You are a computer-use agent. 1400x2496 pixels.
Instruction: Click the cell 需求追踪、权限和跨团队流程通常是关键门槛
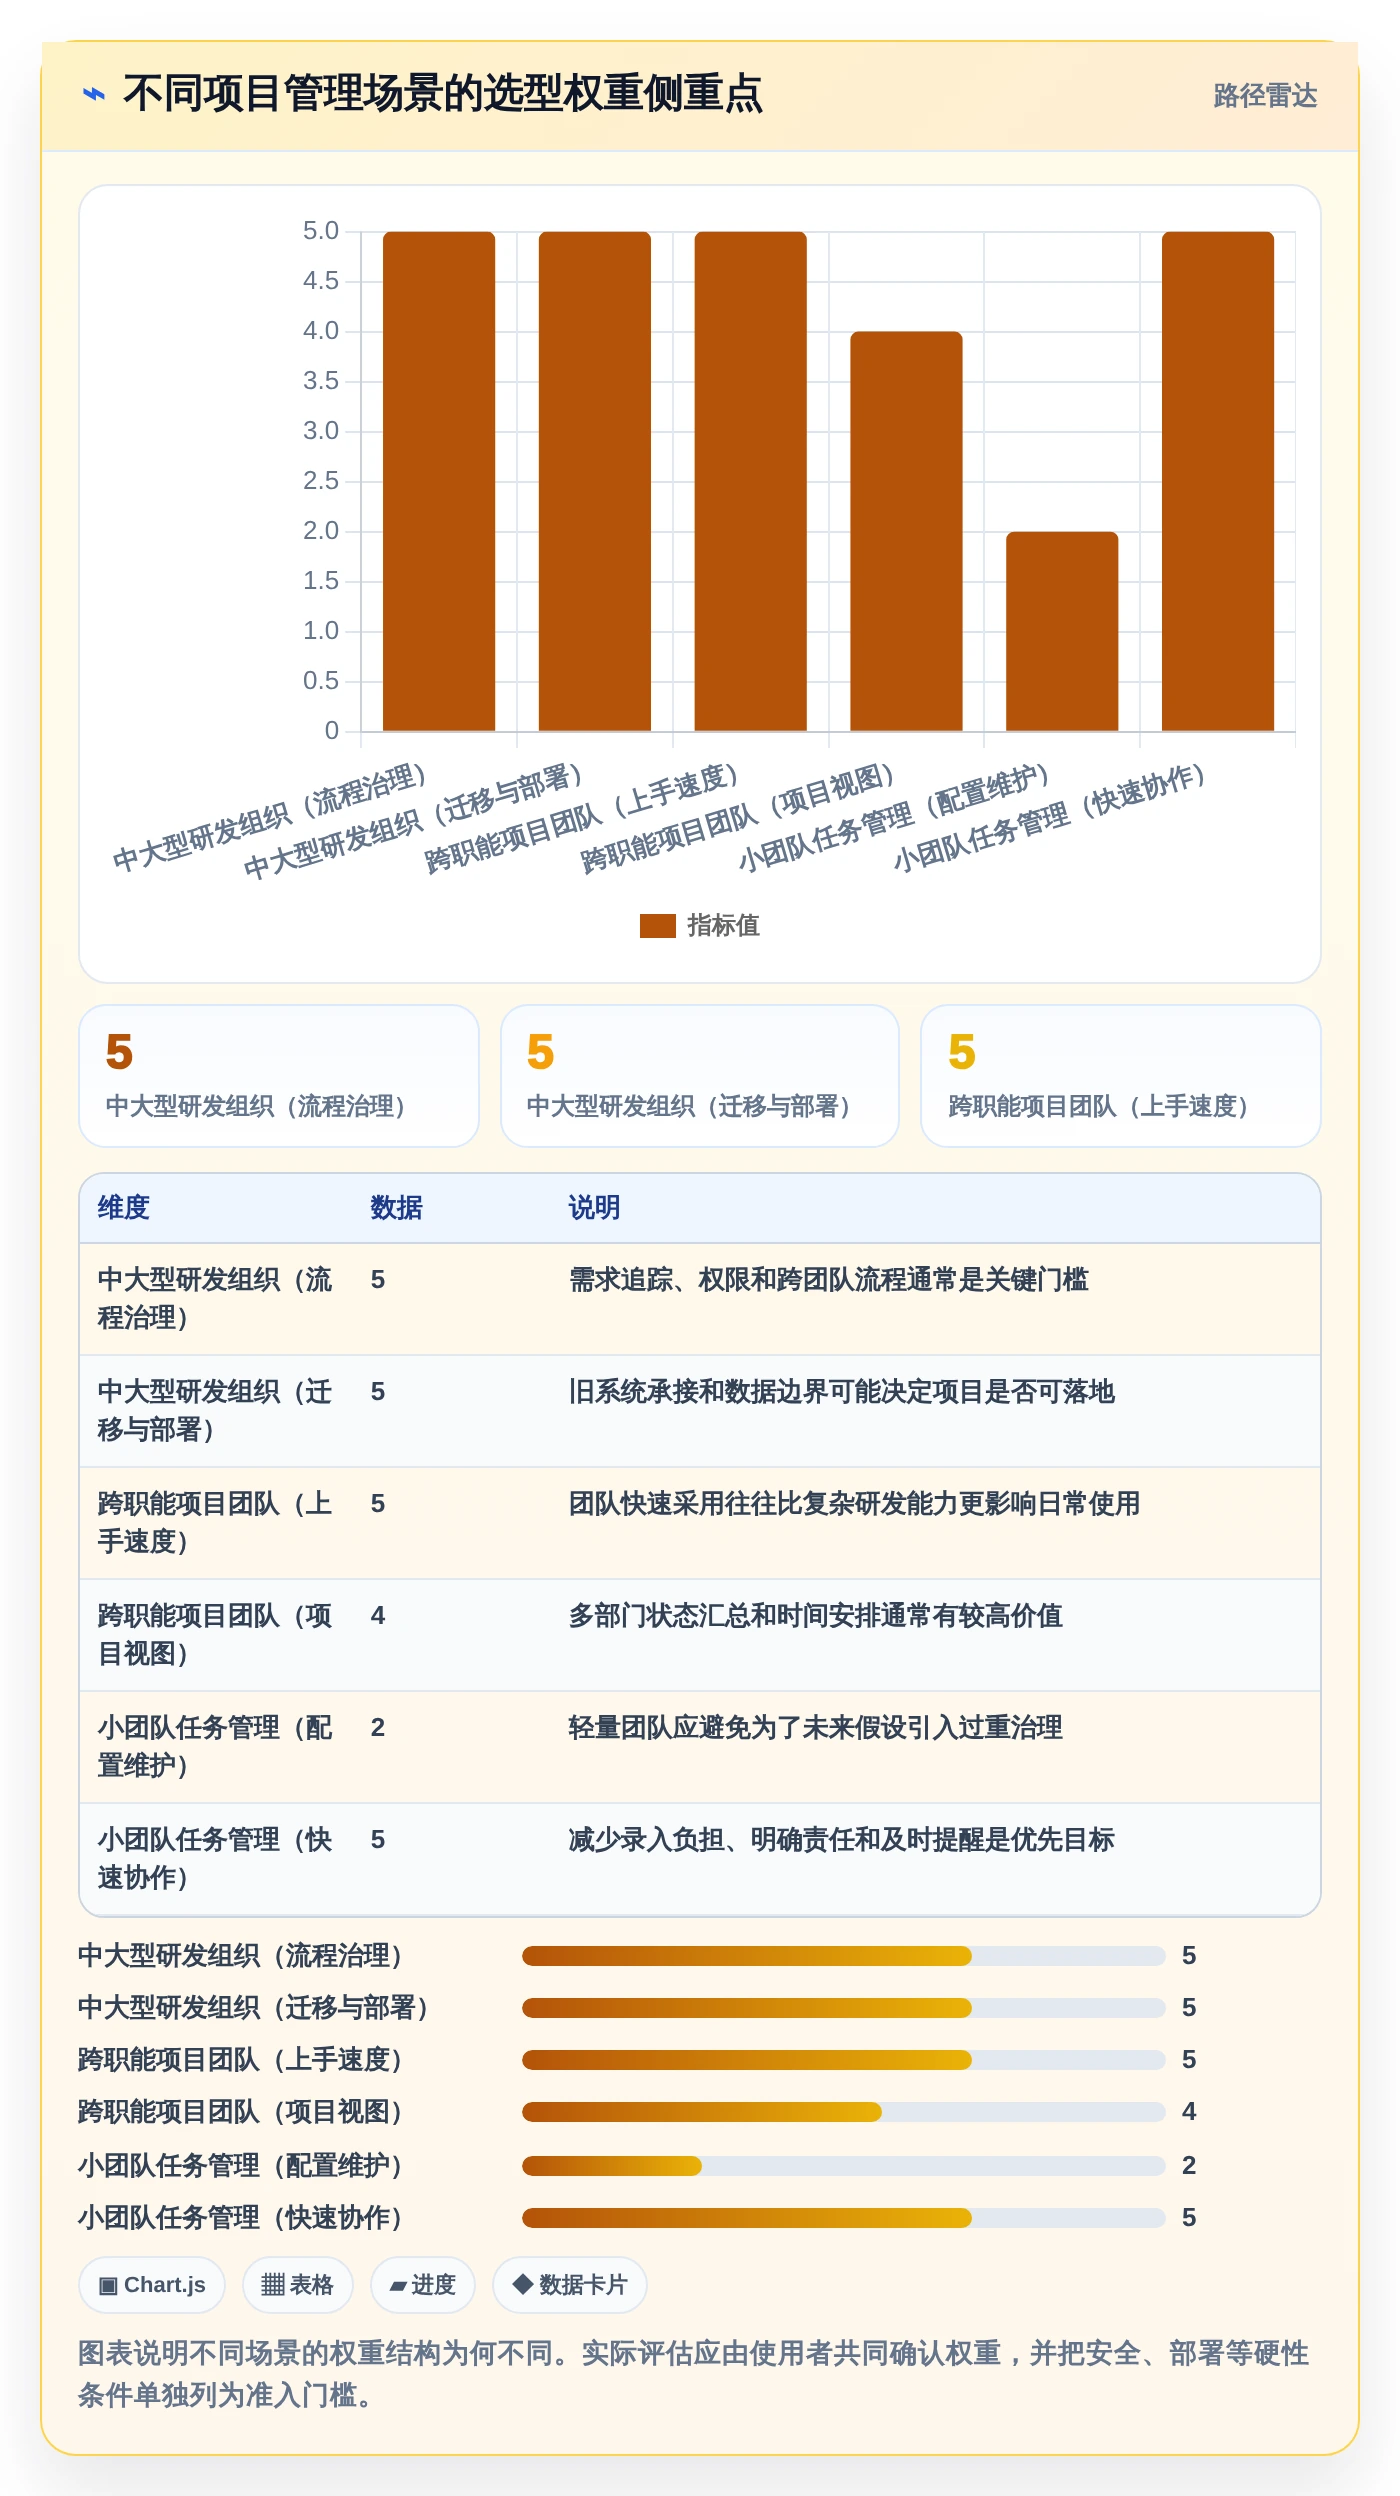click(828, 1280)
